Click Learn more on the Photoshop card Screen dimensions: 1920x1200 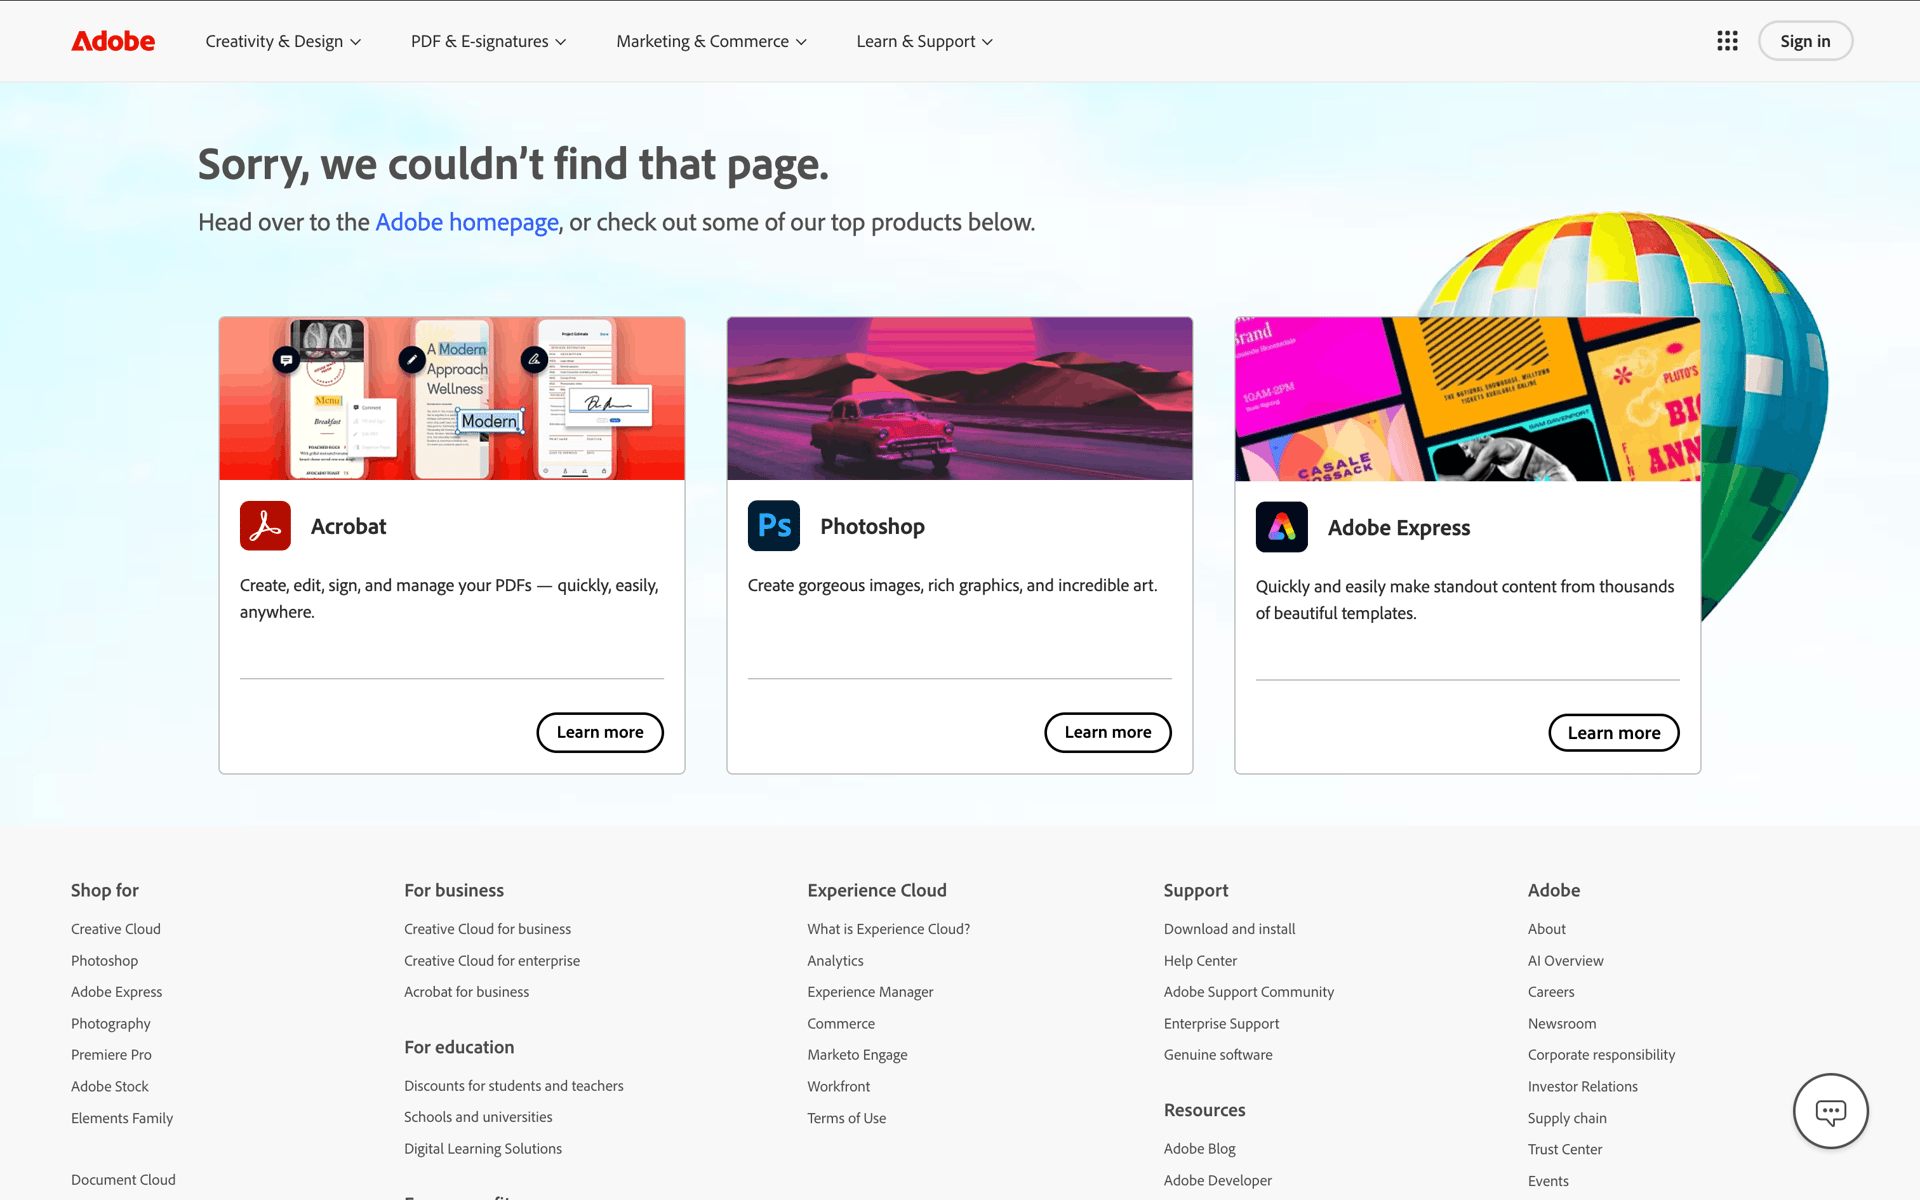[1108, 732]
